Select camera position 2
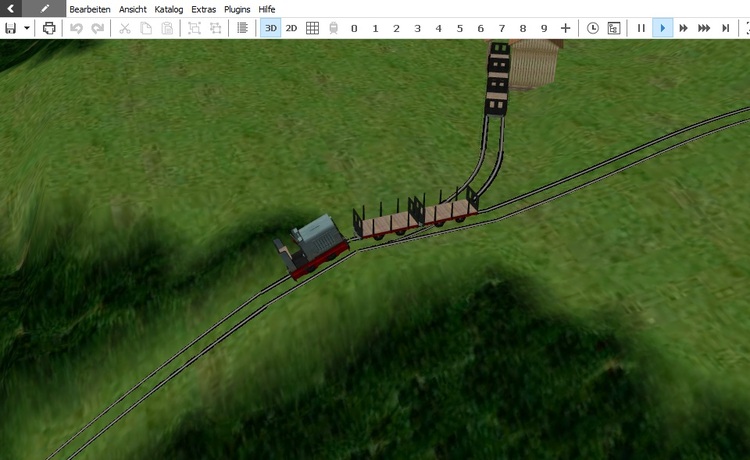 [x=397, y=29]
